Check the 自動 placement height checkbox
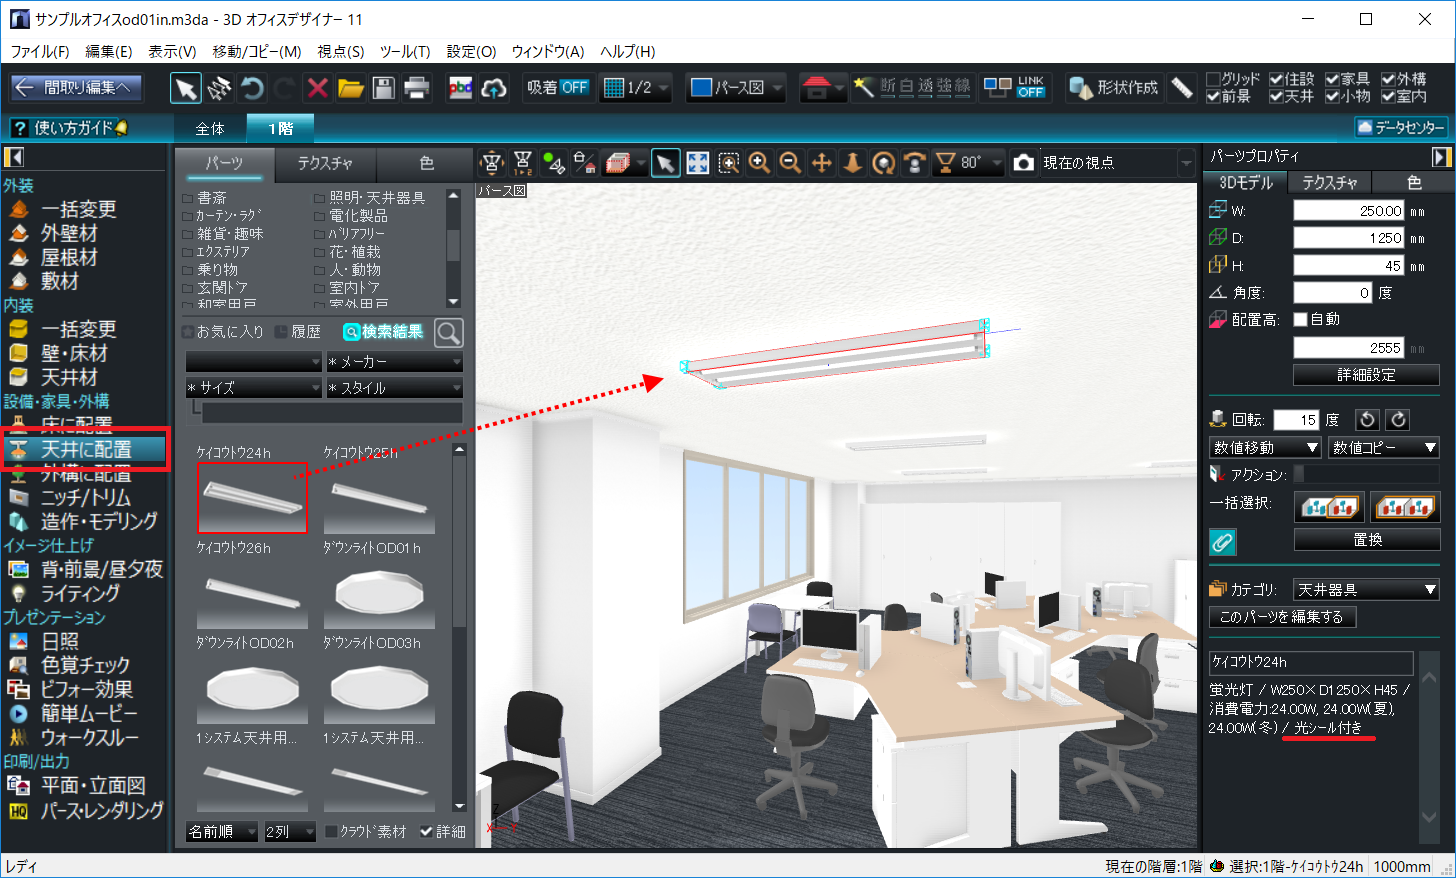Screen dimensions: 1456x878 pyautogui.click(x=1301, y=320)
